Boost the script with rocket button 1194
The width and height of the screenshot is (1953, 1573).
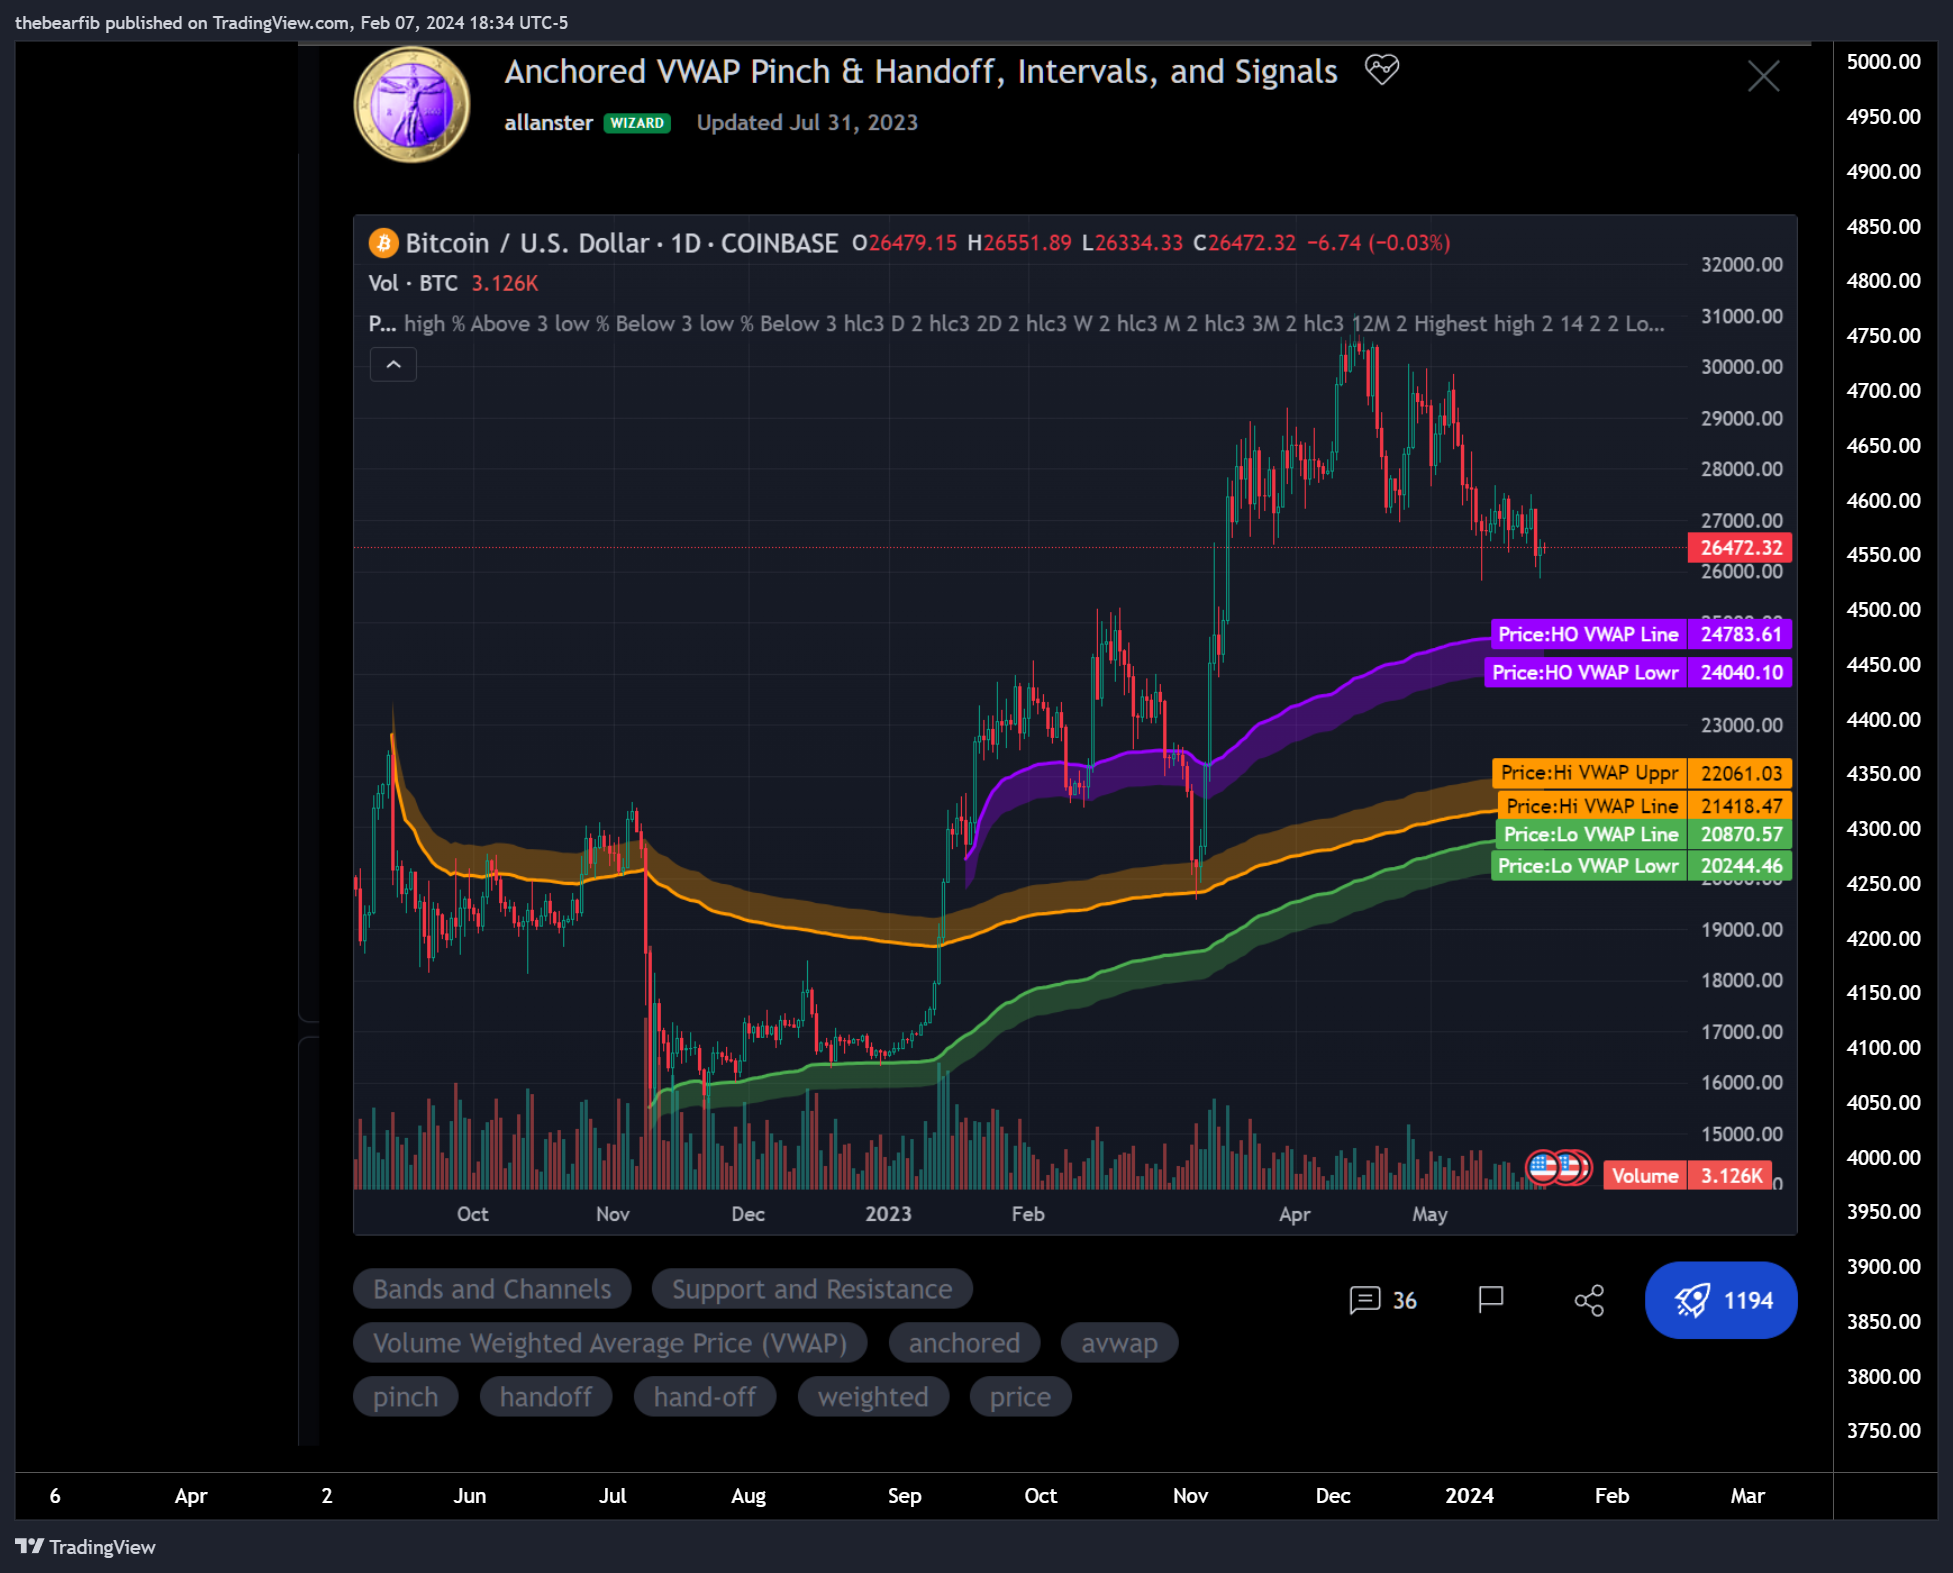(1721, 1300)
